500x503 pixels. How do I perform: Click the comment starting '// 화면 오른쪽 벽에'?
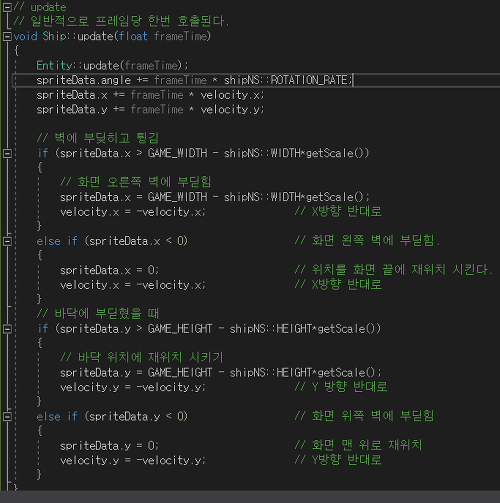pyautogui.click(x=135, y=182)
